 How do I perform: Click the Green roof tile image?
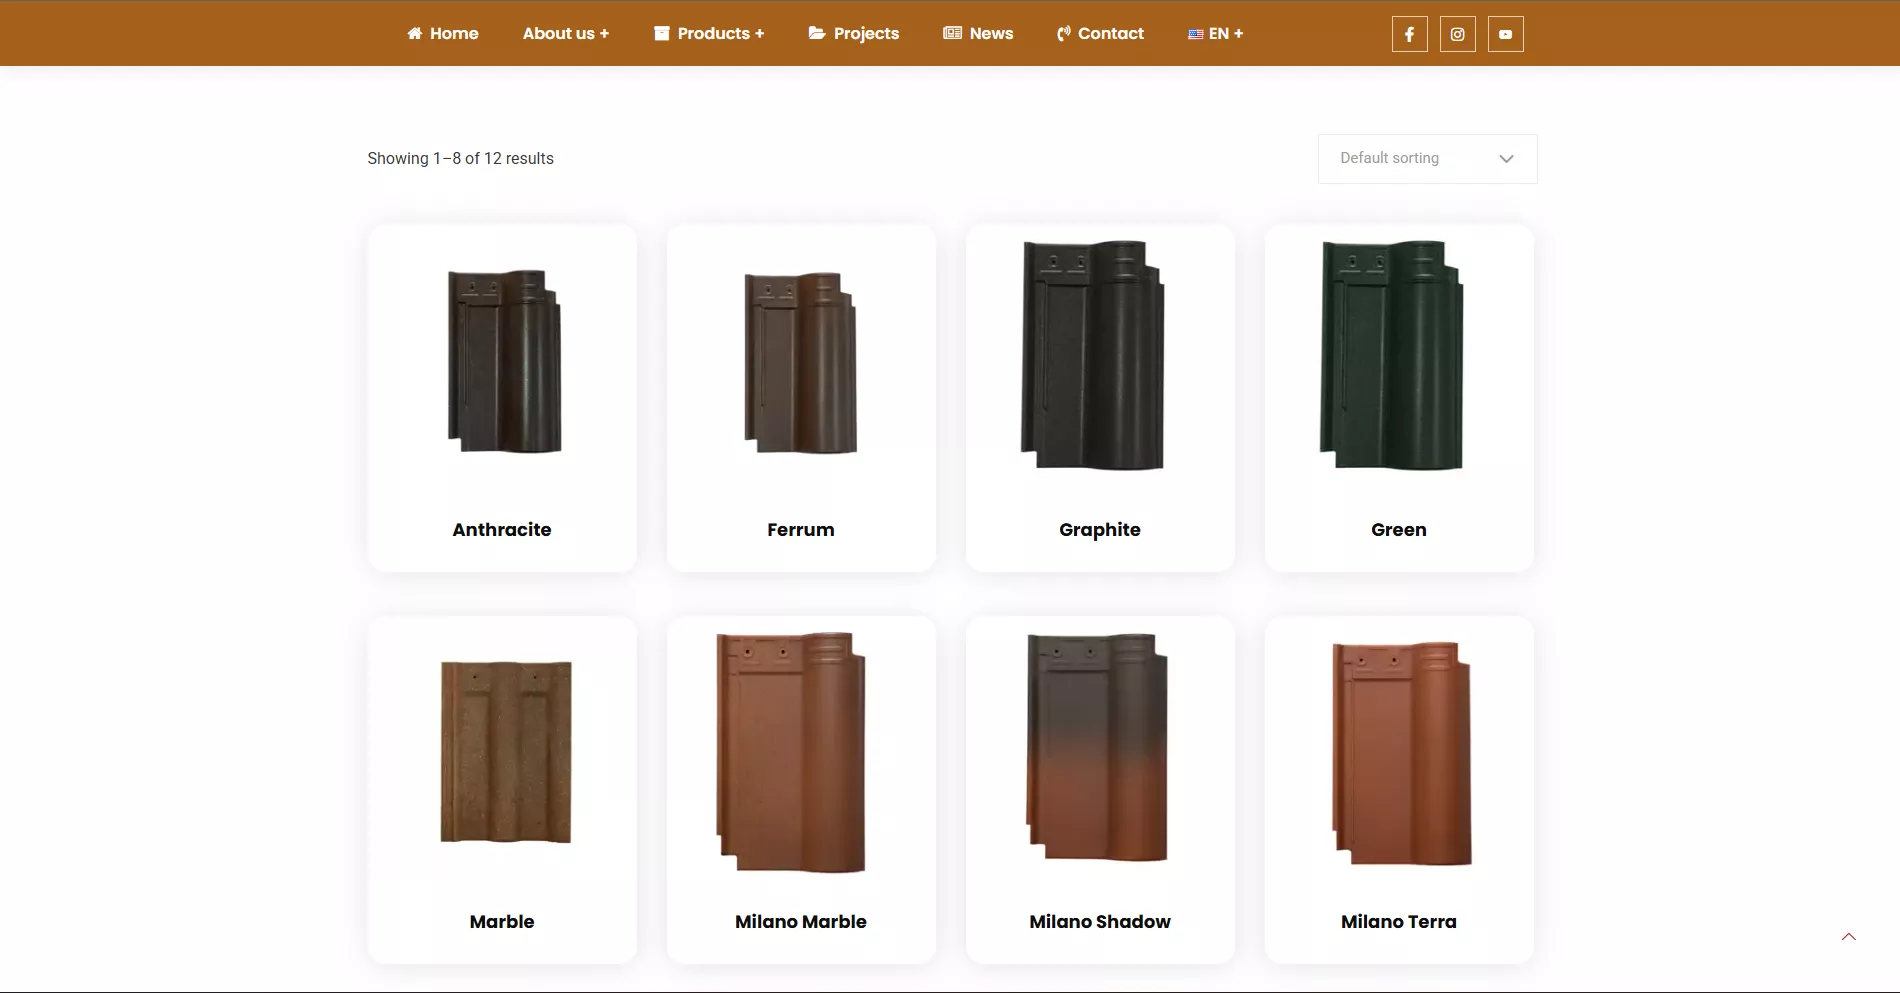point(1391,355)
